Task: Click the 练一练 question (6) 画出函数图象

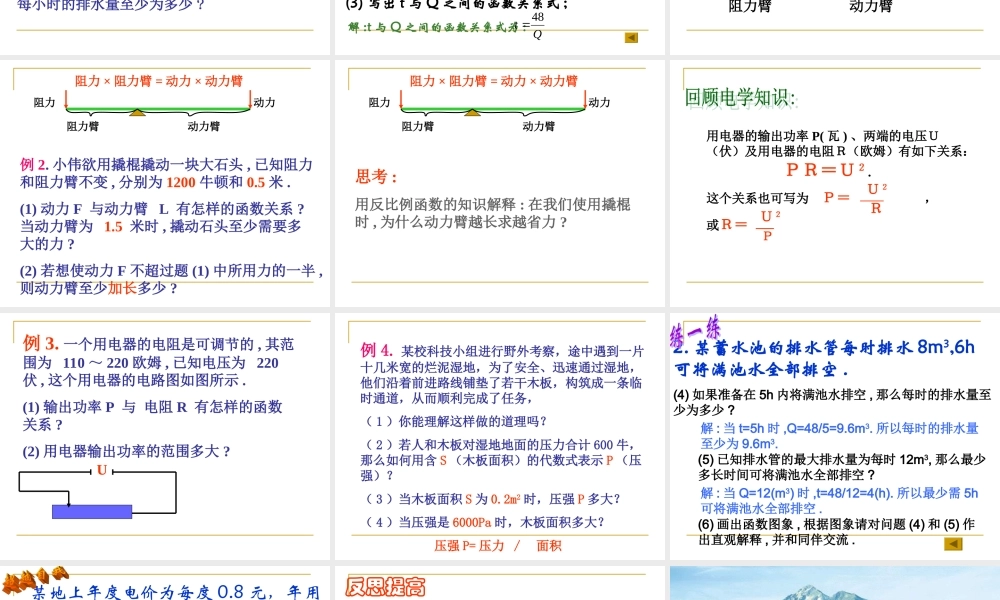Action: pos(836,532)
